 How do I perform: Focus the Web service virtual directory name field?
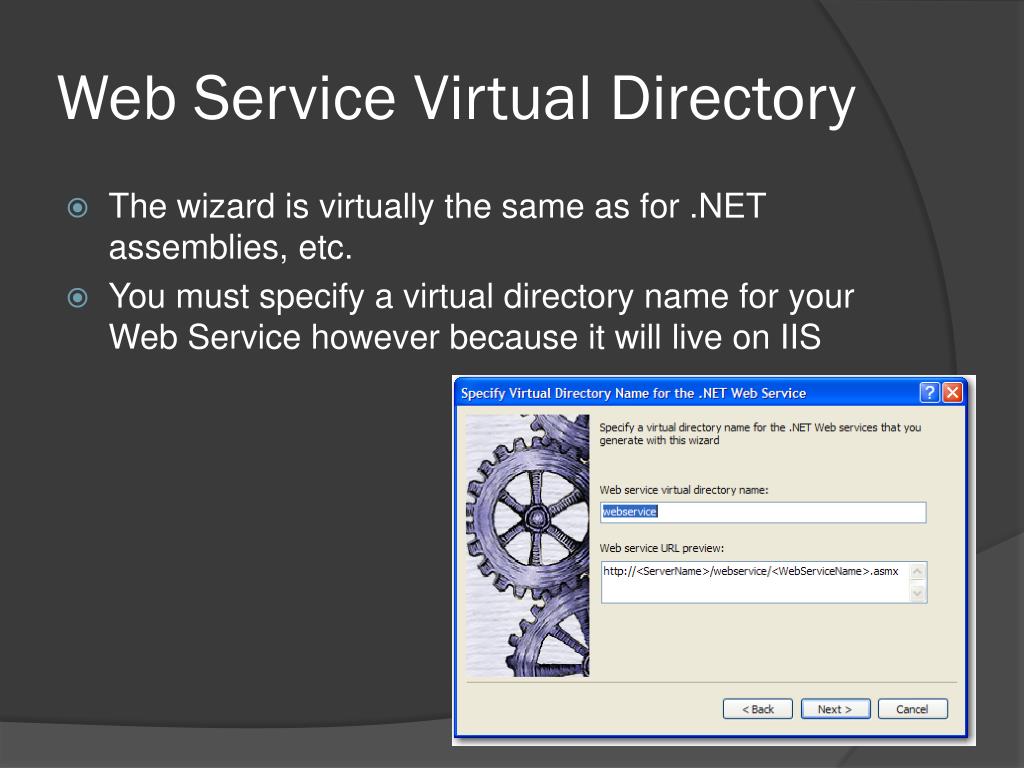tap(763, 512)
